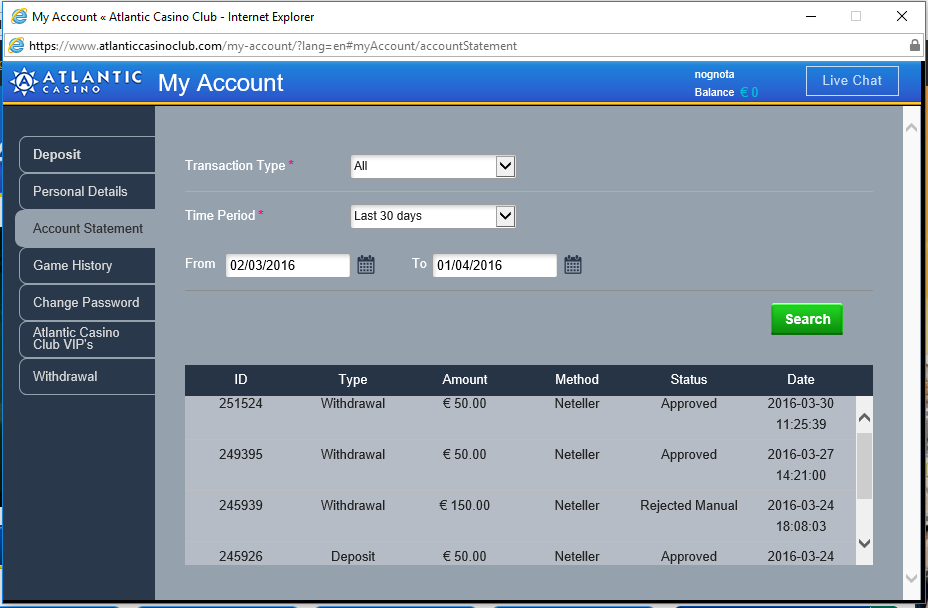
Task: Select the Account Statement tab
Action: [x=85, y=229]
